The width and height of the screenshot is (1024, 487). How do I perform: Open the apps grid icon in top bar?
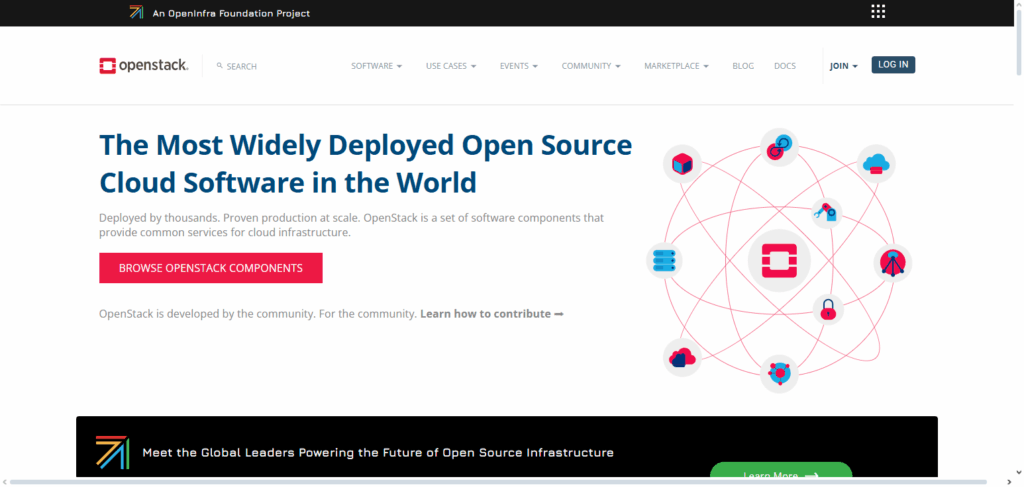[x=878, y=12]
